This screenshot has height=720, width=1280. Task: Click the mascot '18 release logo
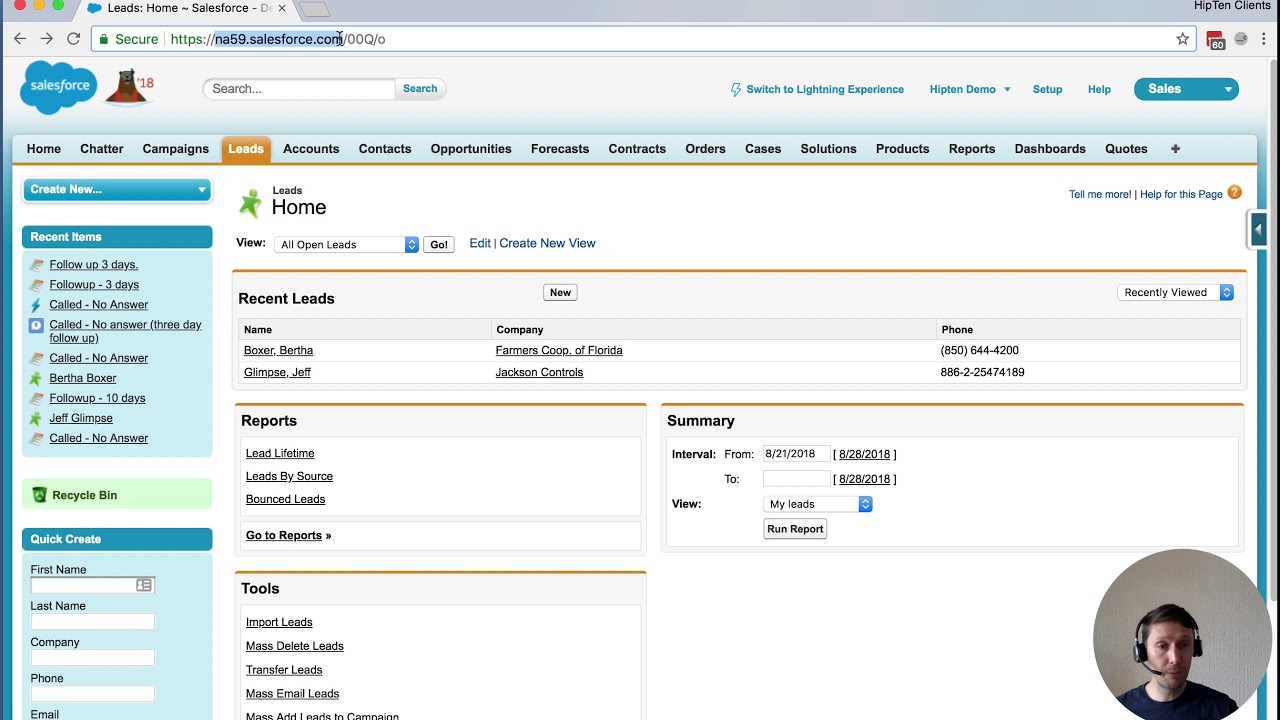pyautogui.click(x=130, y=87)
